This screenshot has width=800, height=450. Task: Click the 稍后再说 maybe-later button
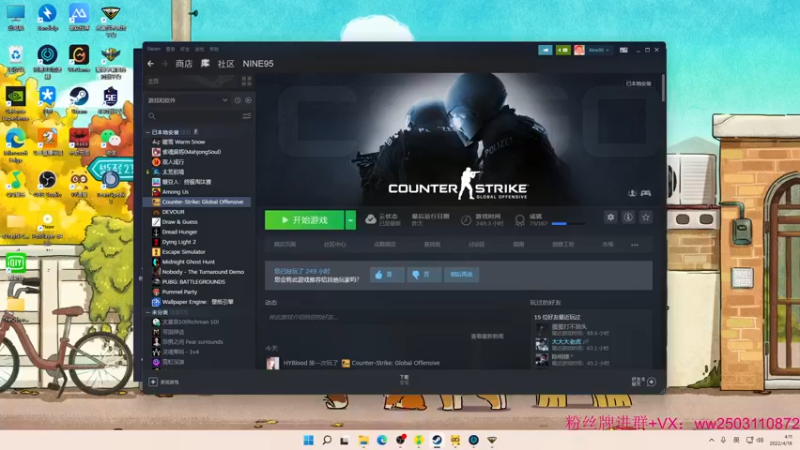click(x=461, y=274)
